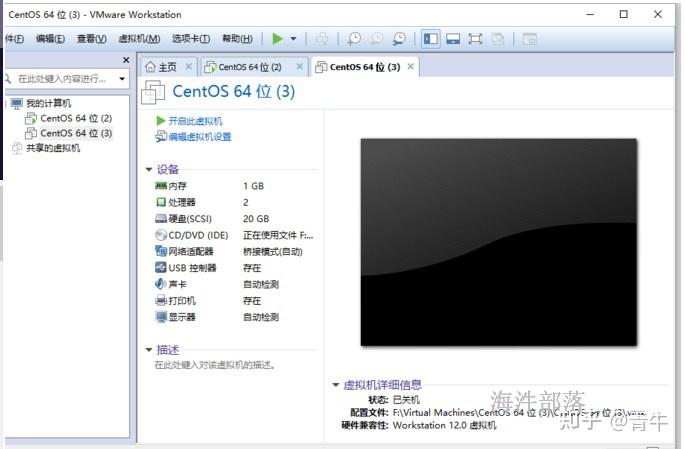Click the 打印机 printer device row
This screenshot has height=449, width=685.
(x=235, y=301)
